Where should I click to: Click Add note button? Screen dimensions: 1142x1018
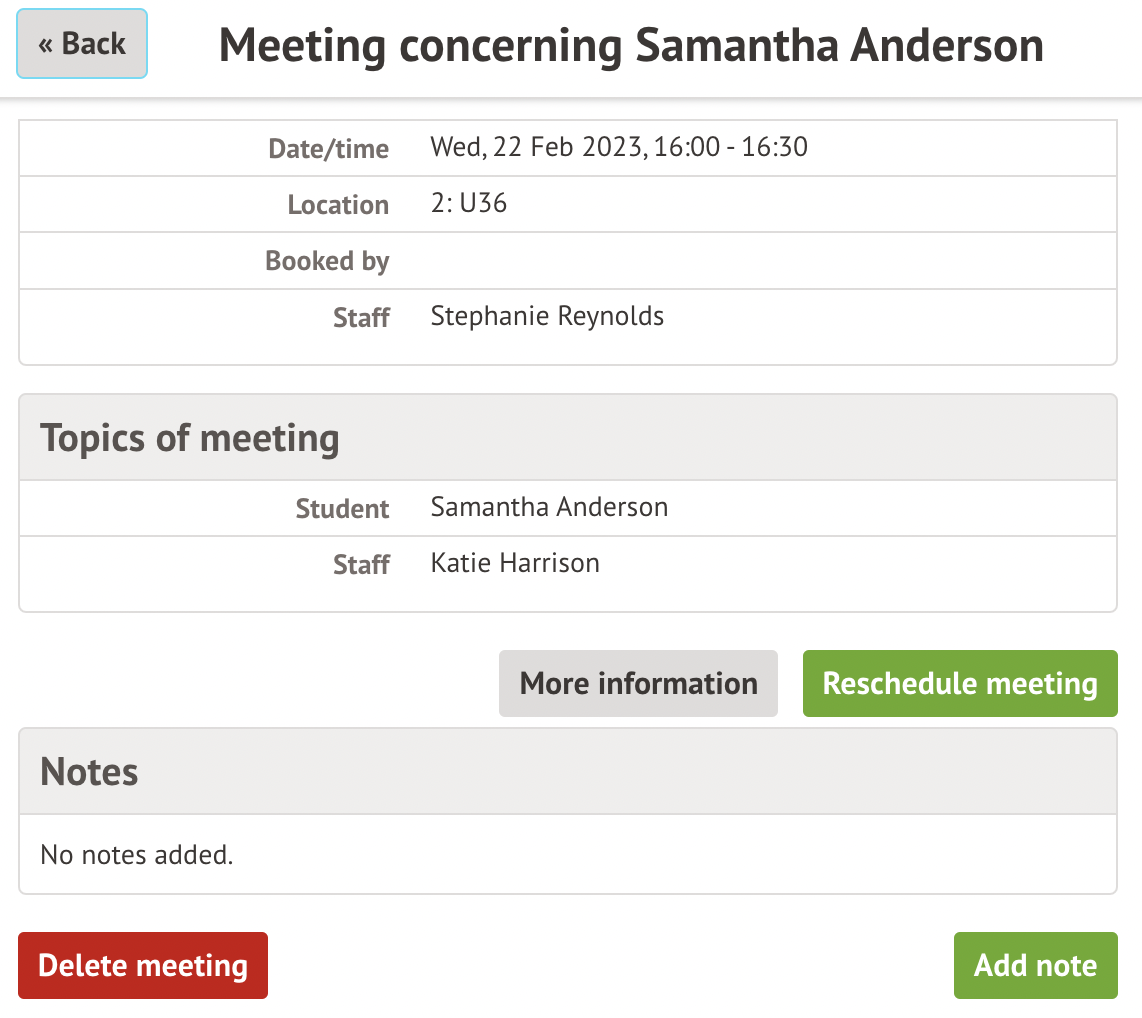tap(1035, 966)
